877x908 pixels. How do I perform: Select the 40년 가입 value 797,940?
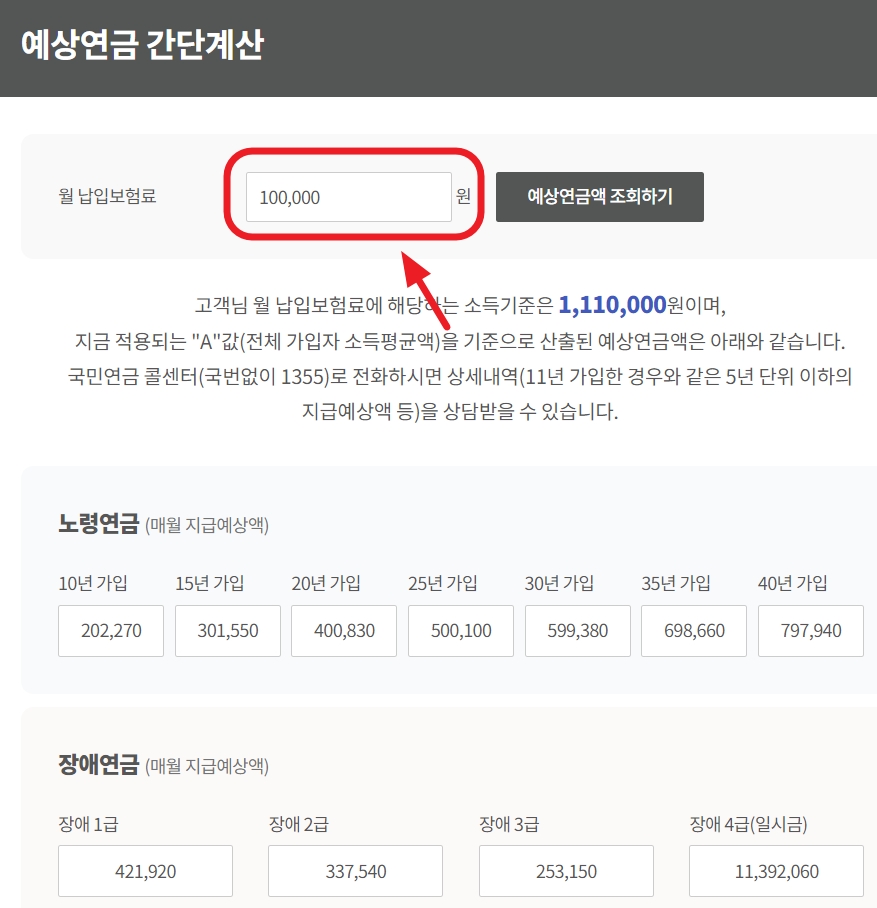[x=810, y=630]
